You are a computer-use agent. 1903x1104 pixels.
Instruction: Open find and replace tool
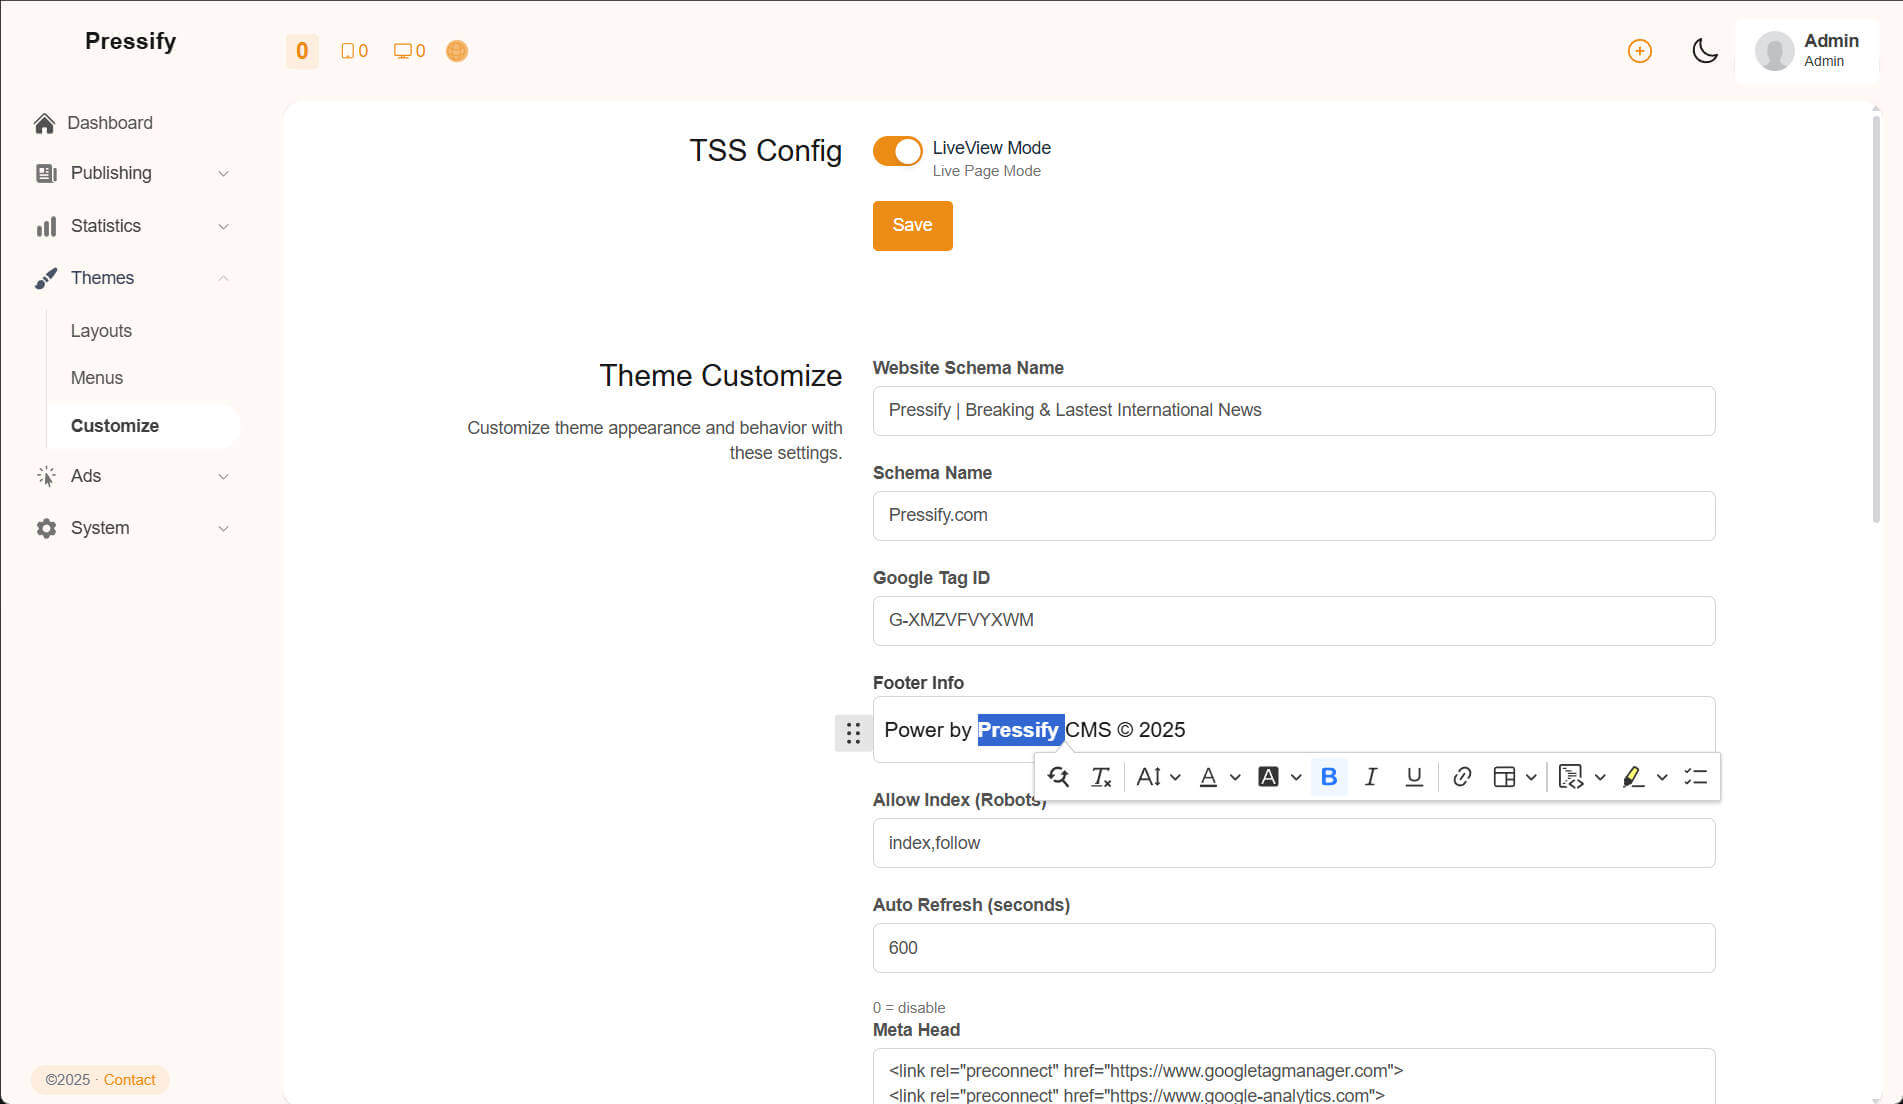tap(1058, 777)
